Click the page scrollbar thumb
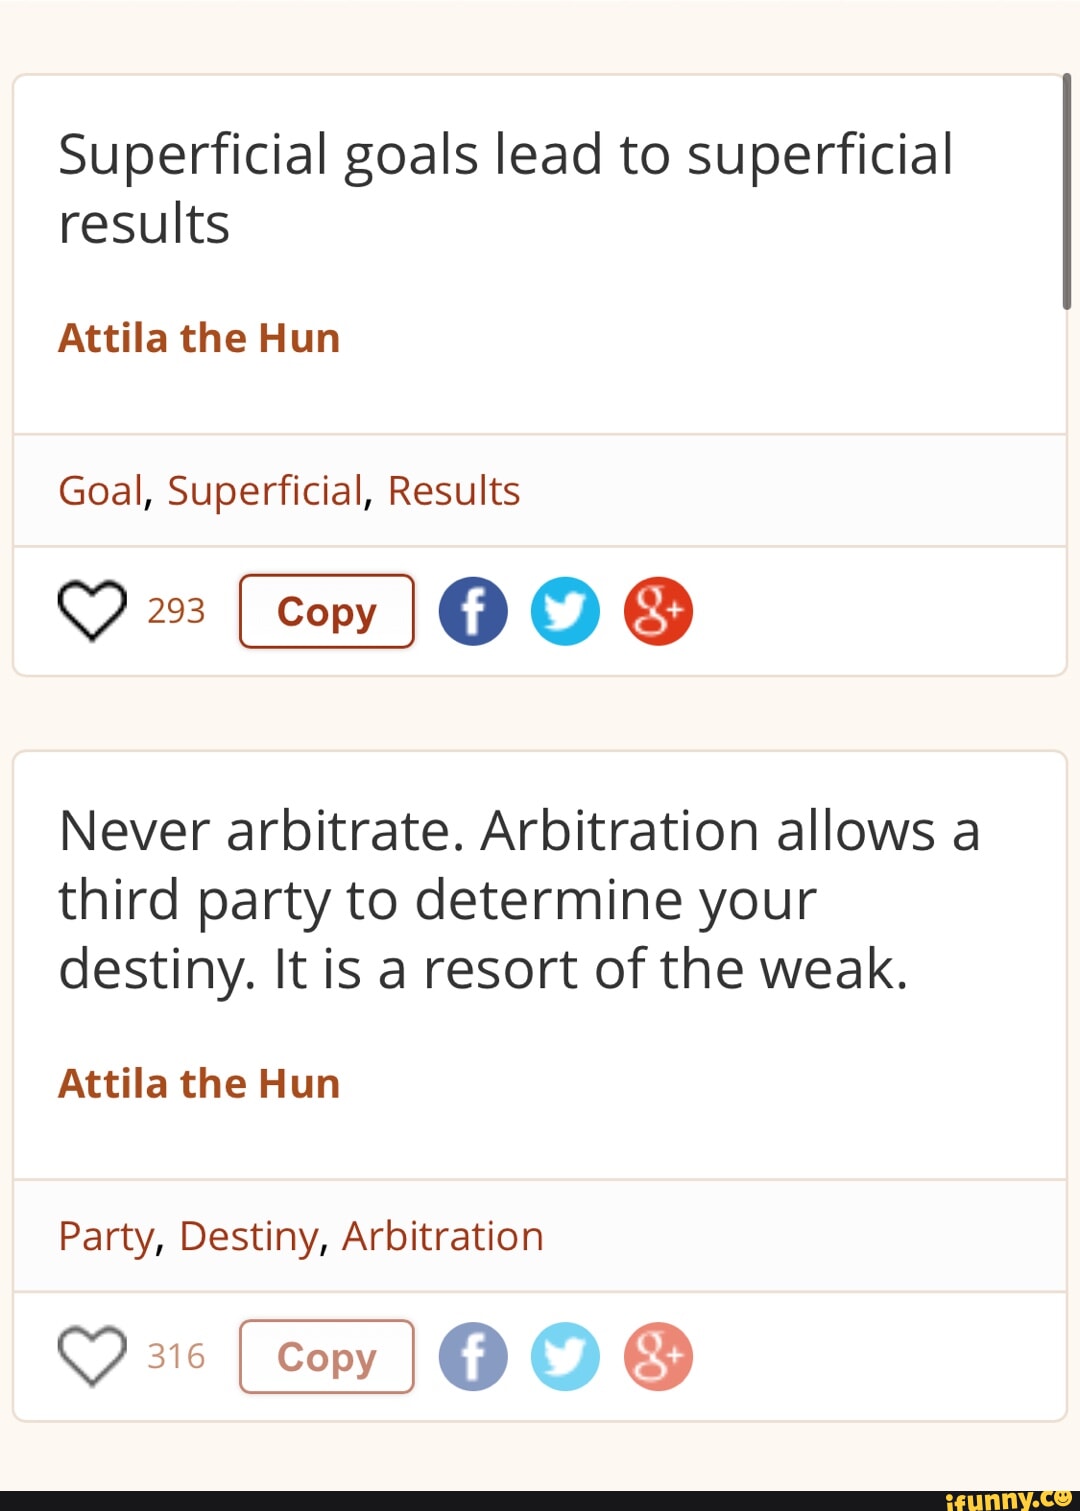This screenshot has height=1511, width=1080. (x=1066, y=190)
